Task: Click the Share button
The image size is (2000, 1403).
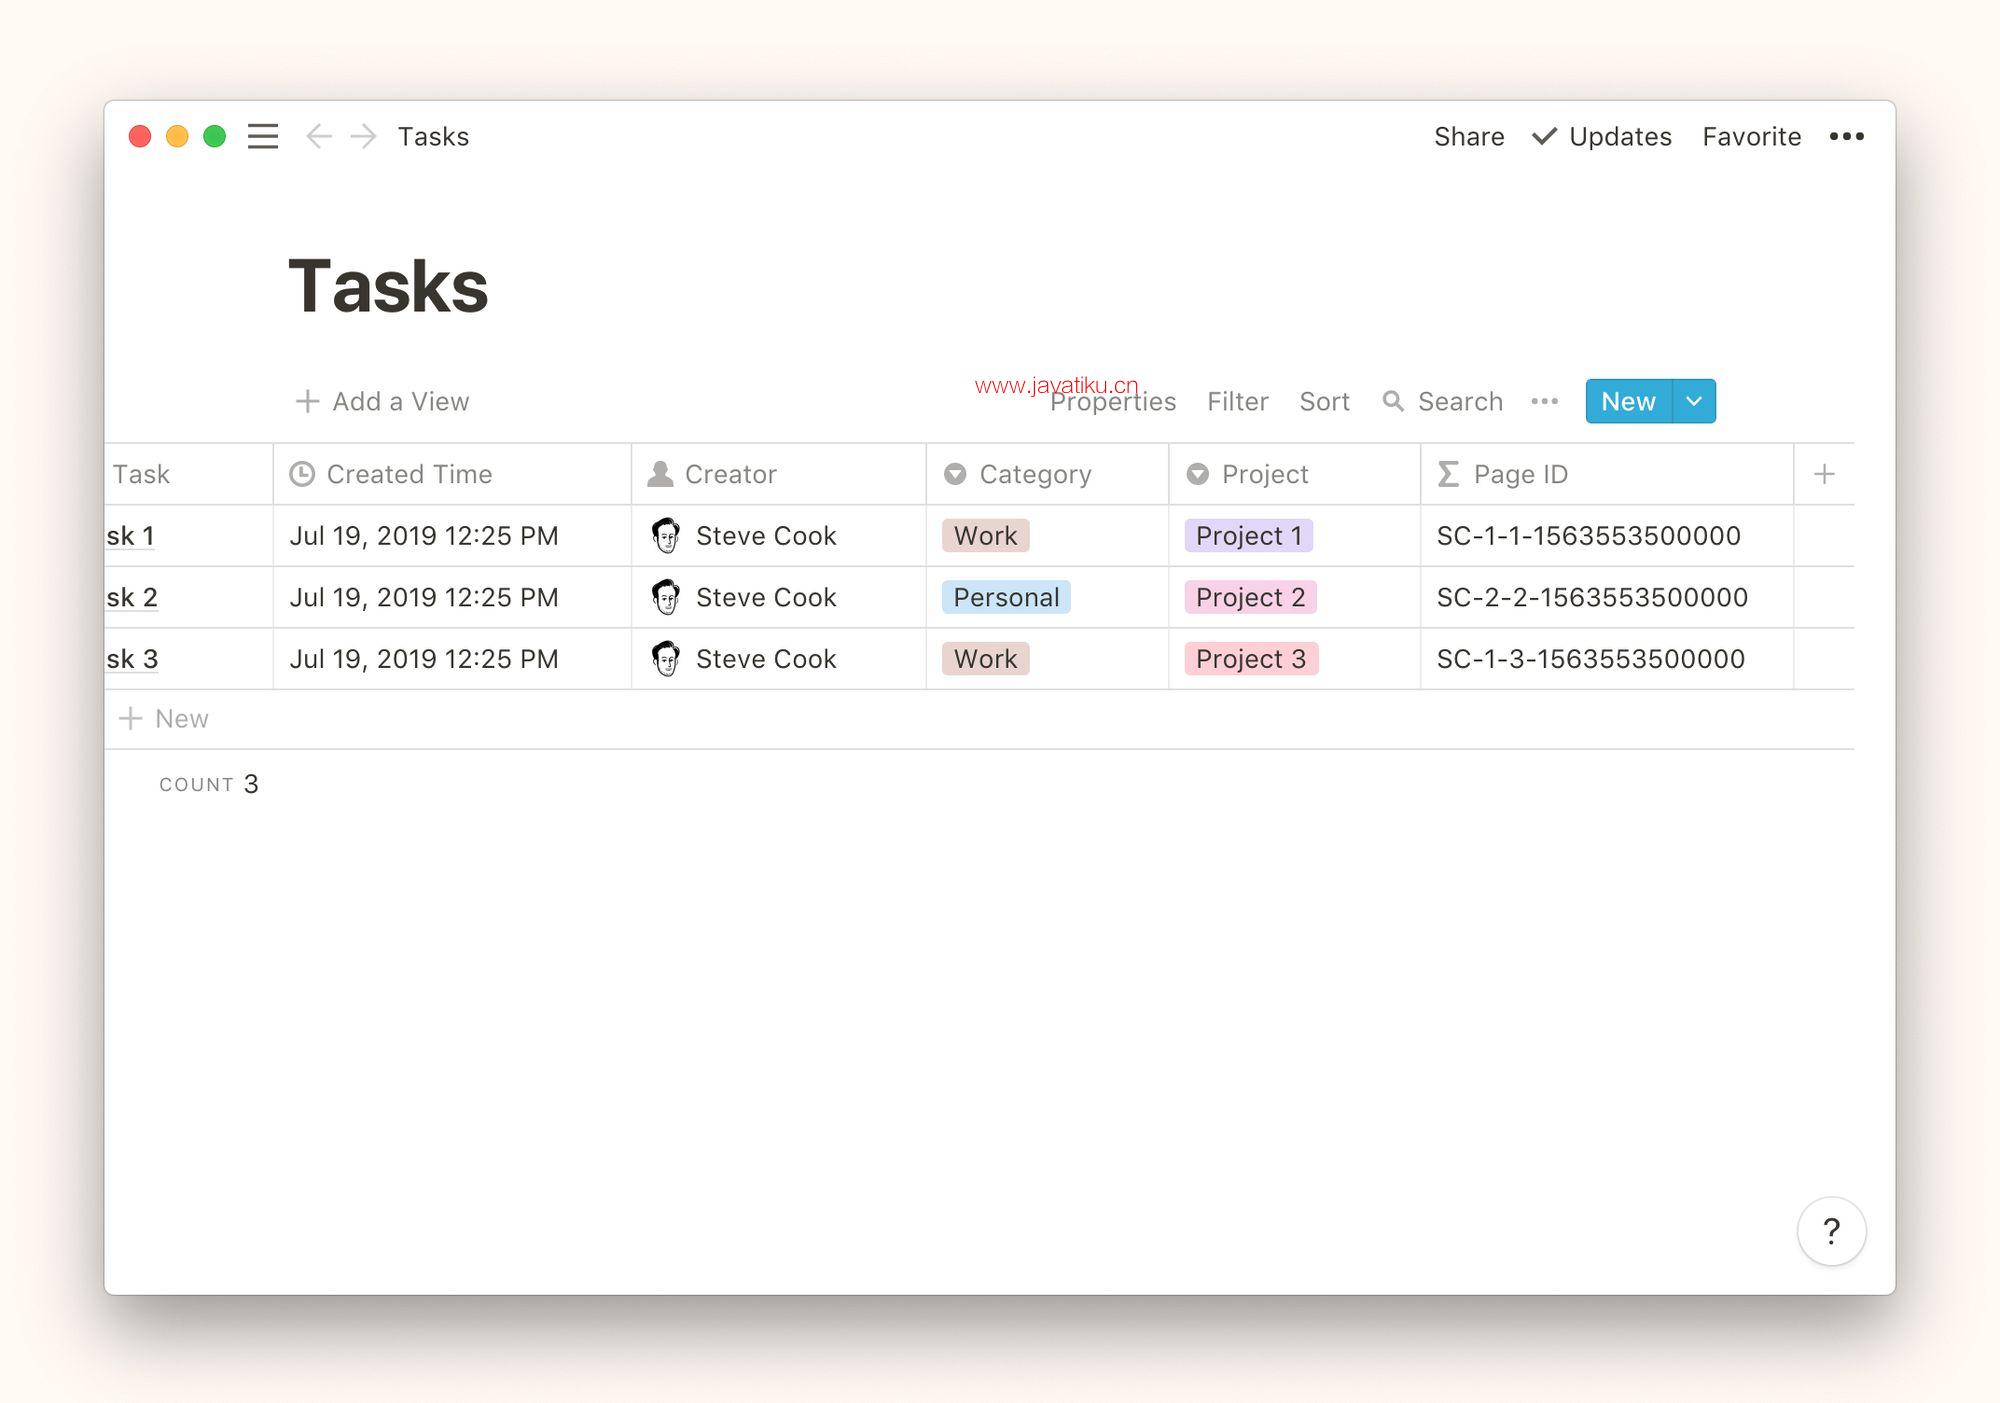Action: [x=1469, y=136]
